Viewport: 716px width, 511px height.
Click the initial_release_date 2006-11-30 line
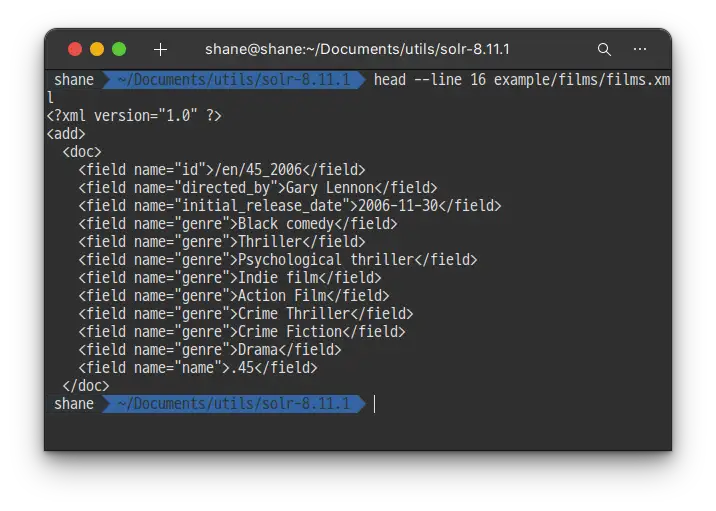tap(290, 206)
